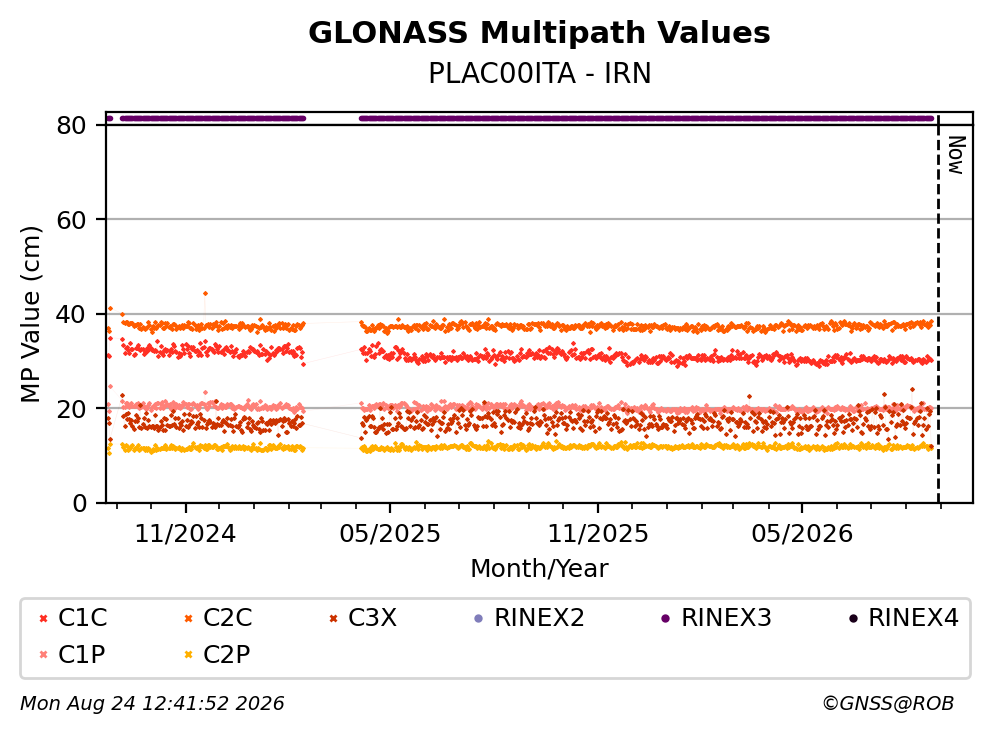Click the C2C orange legend marker
The height and width of the screenshot is (734, 993).
[x=188, y=618]
